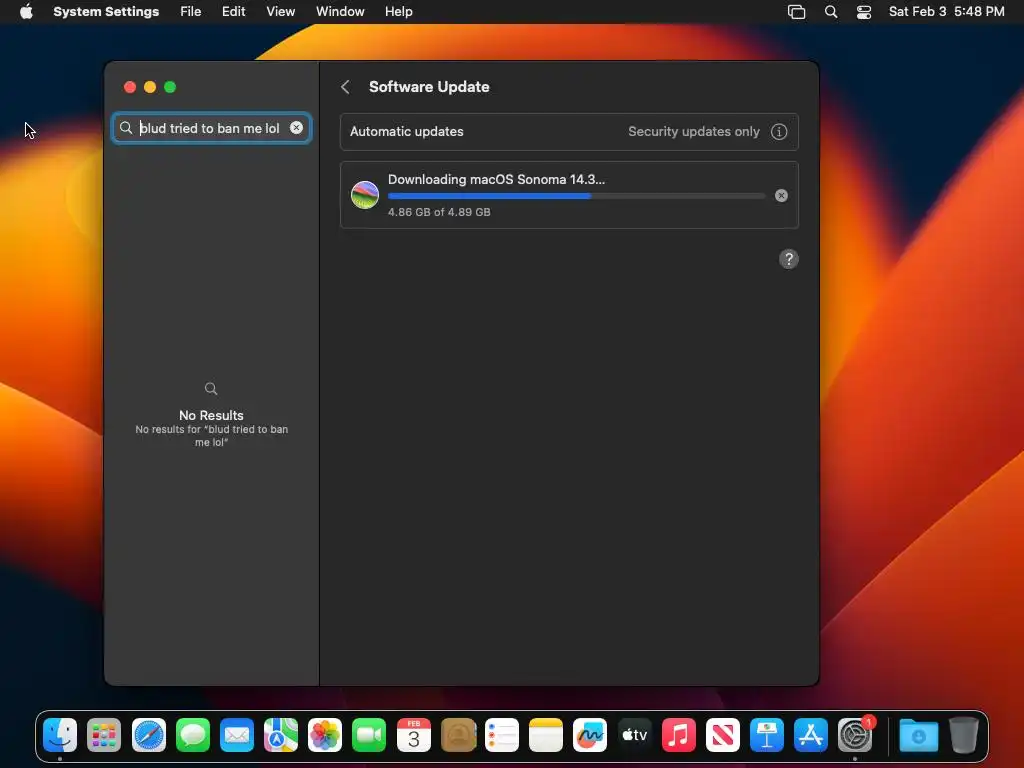Screen dimensions: 1024x768
Task: Open the Automatic updates info button
Action: point(778,131)
